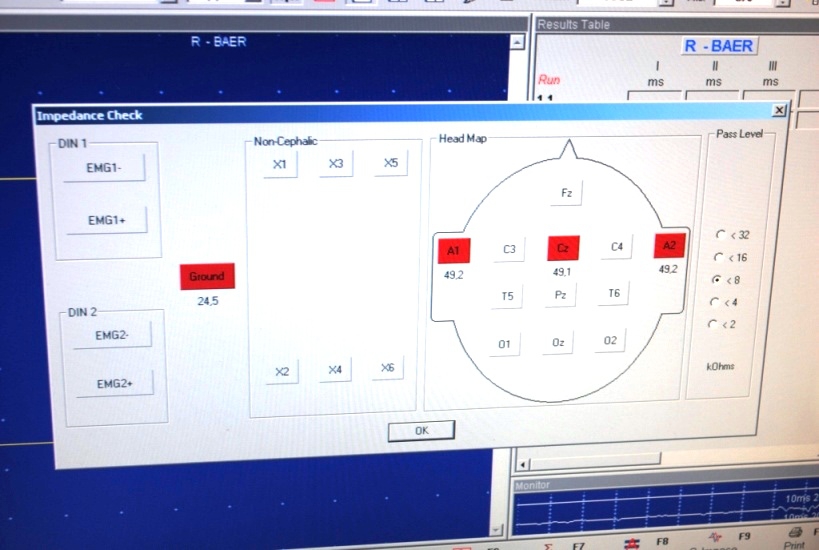Viewport: 819px width, 550px height.
Task: Click the X2 non-cephalic electrode
Action: [282, 371]
